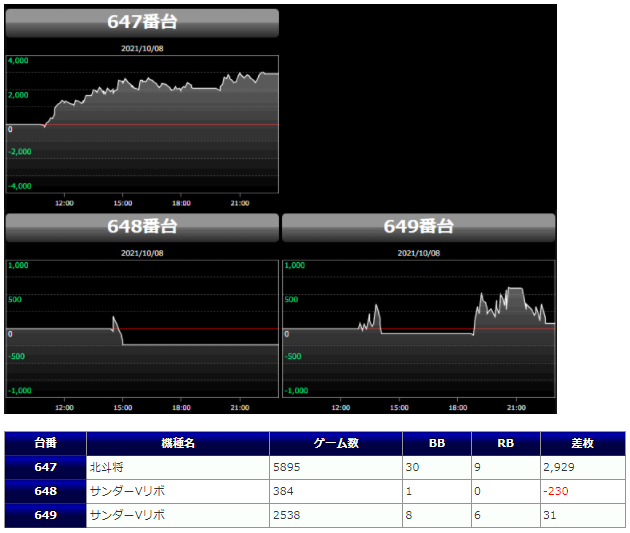Click the 2021/10/08 date above 648 graph
The height and width of the screenshot is (533, 630).
point(142,253)
